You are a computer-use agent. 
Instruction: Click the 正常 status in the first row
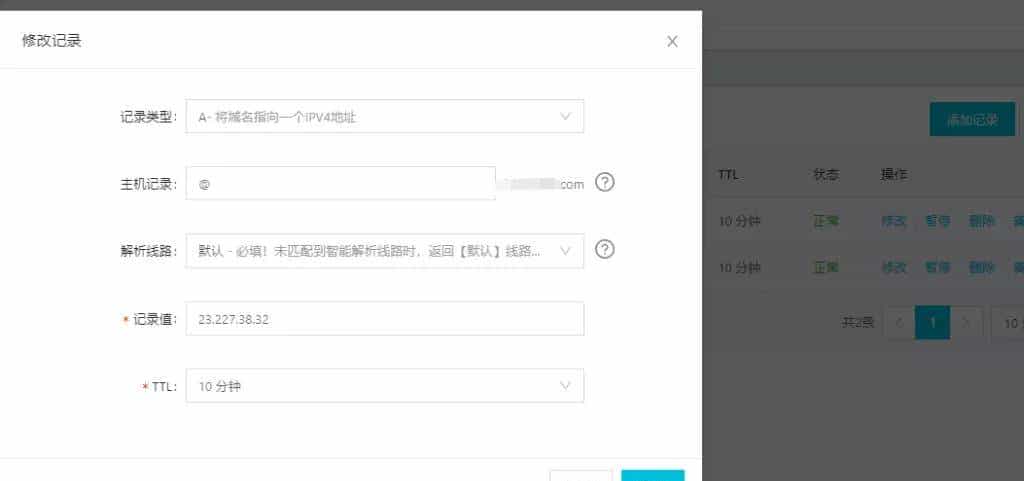pyautogui.click(x=825, y=222)
